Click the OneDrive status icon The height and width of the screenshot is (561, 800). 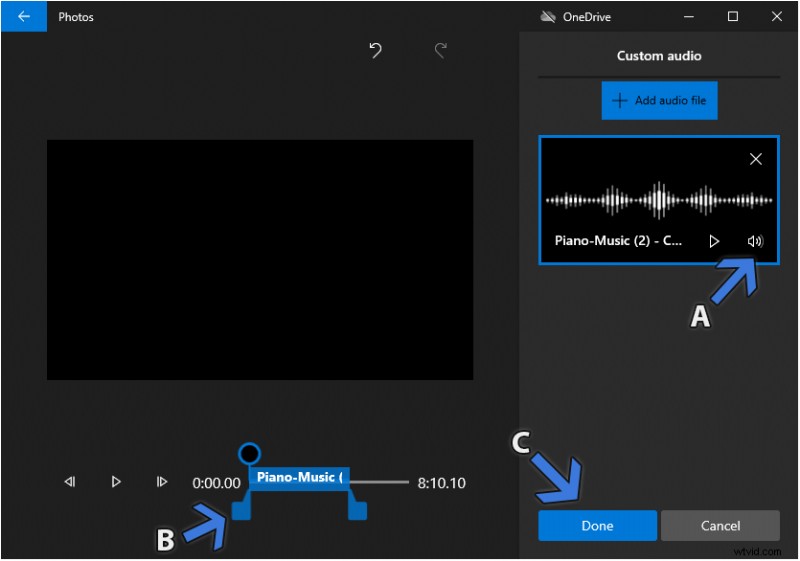[547, 17]
